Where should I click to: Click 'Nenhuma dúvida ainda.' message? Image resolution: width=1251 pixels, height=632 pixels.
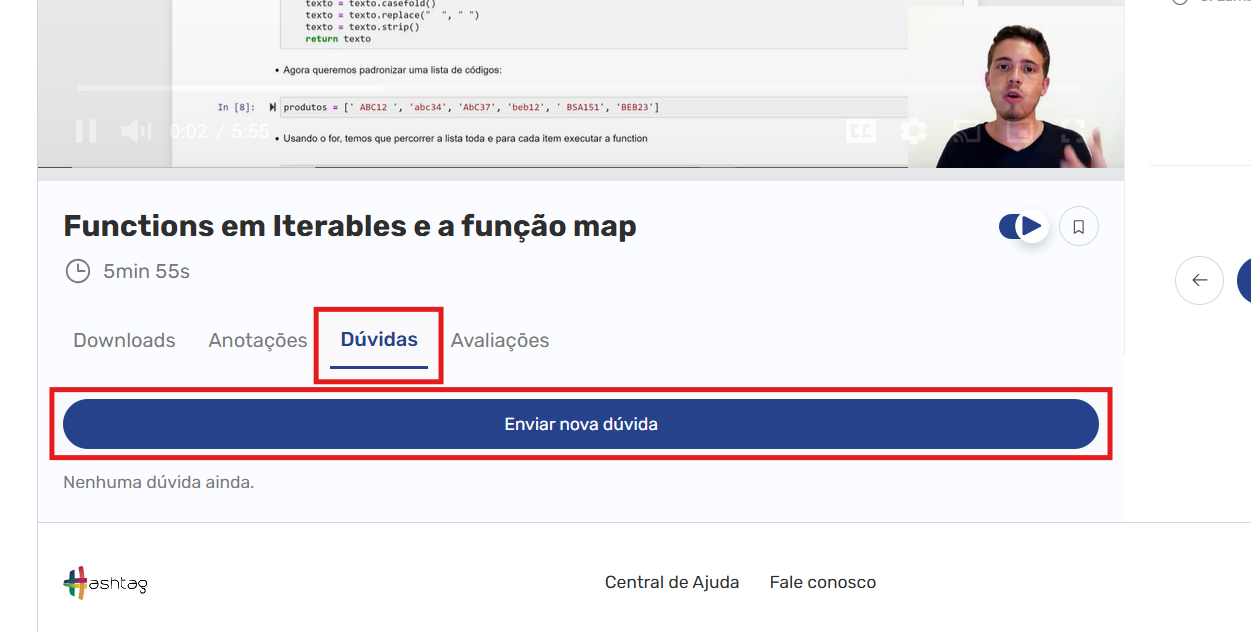[x=159, y=482]
